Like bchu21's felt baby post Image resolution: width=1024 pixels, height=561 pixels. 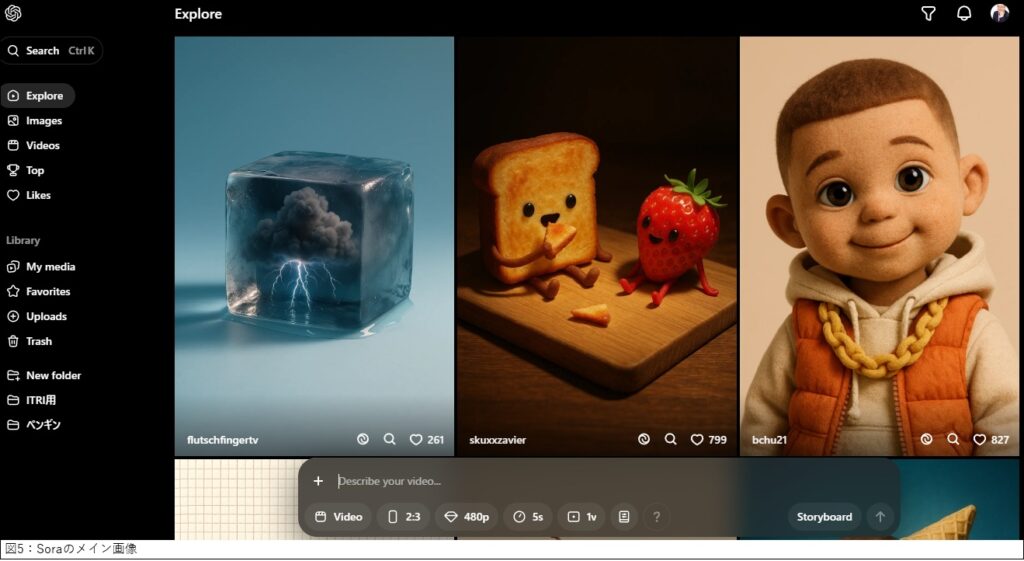coord(980,439)
